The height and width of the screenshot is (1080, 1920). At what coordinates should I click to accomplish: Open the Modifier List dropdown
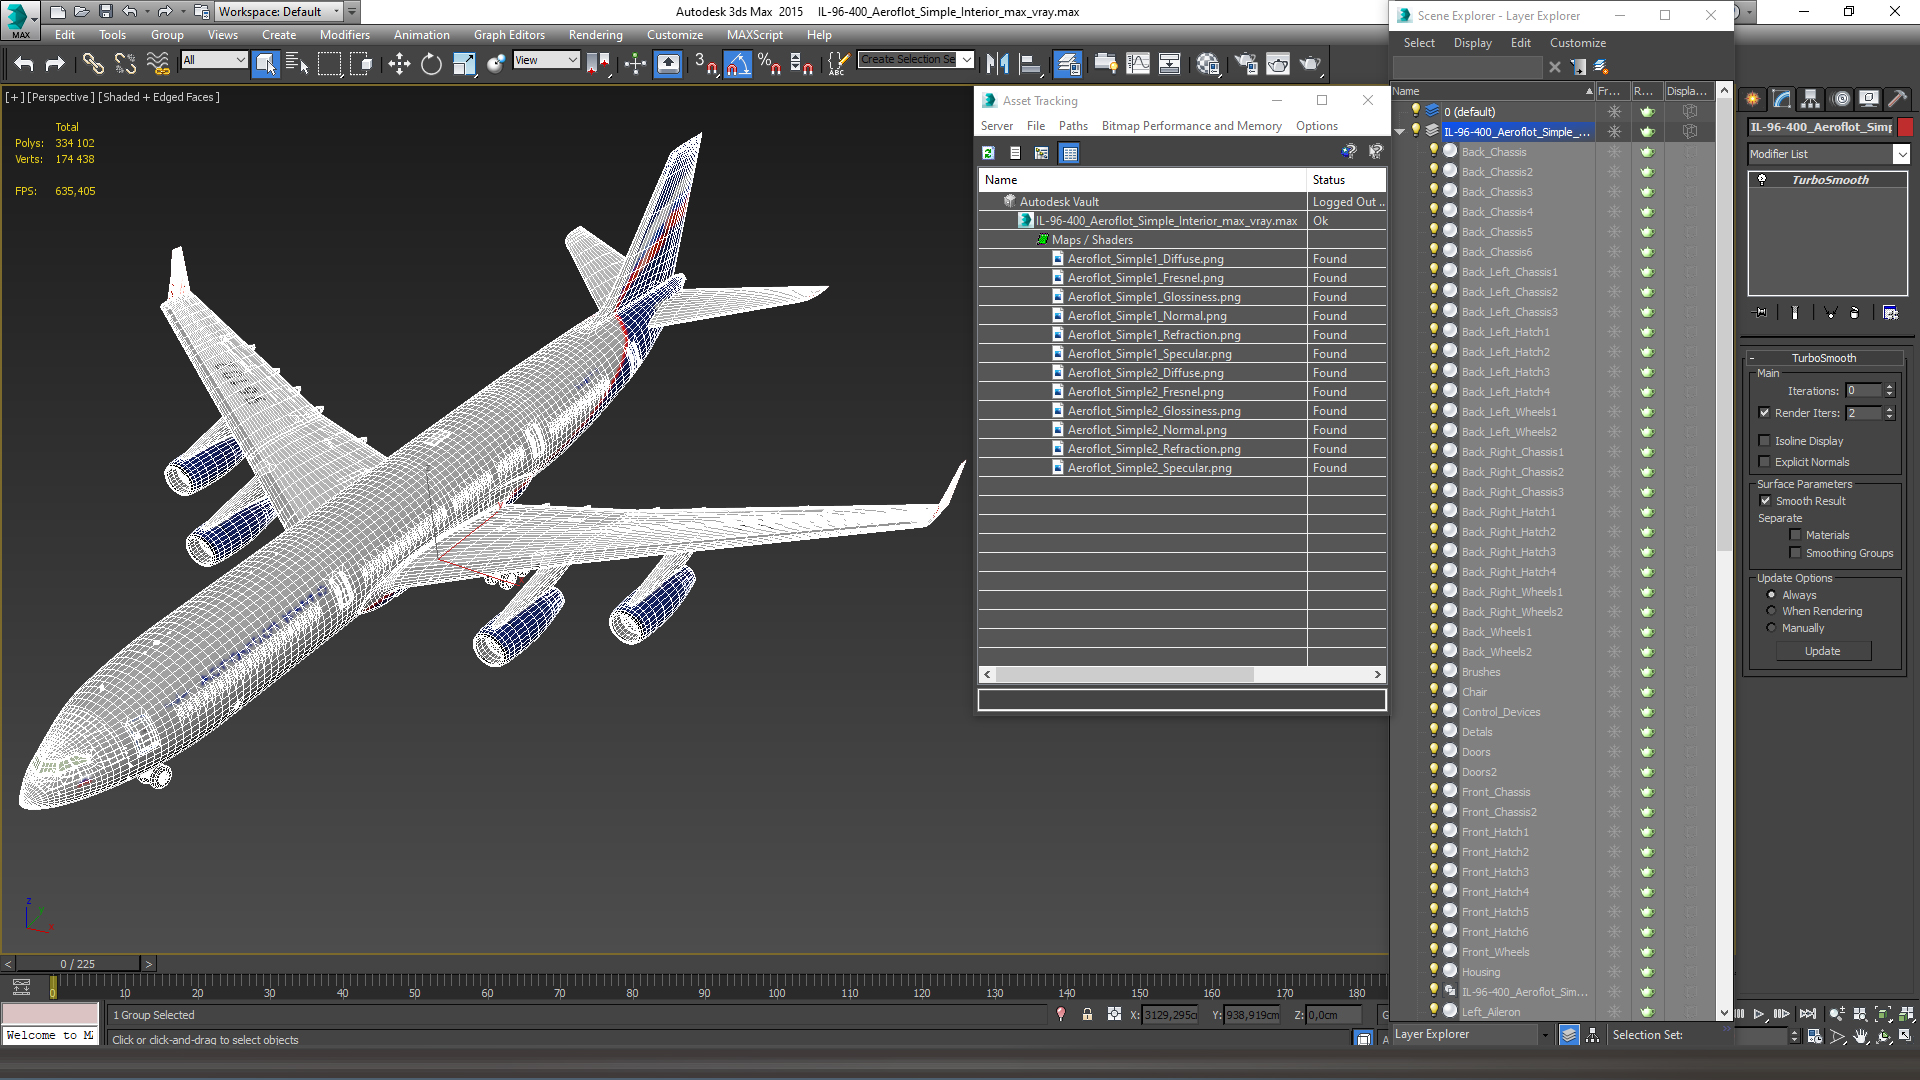1901,154
